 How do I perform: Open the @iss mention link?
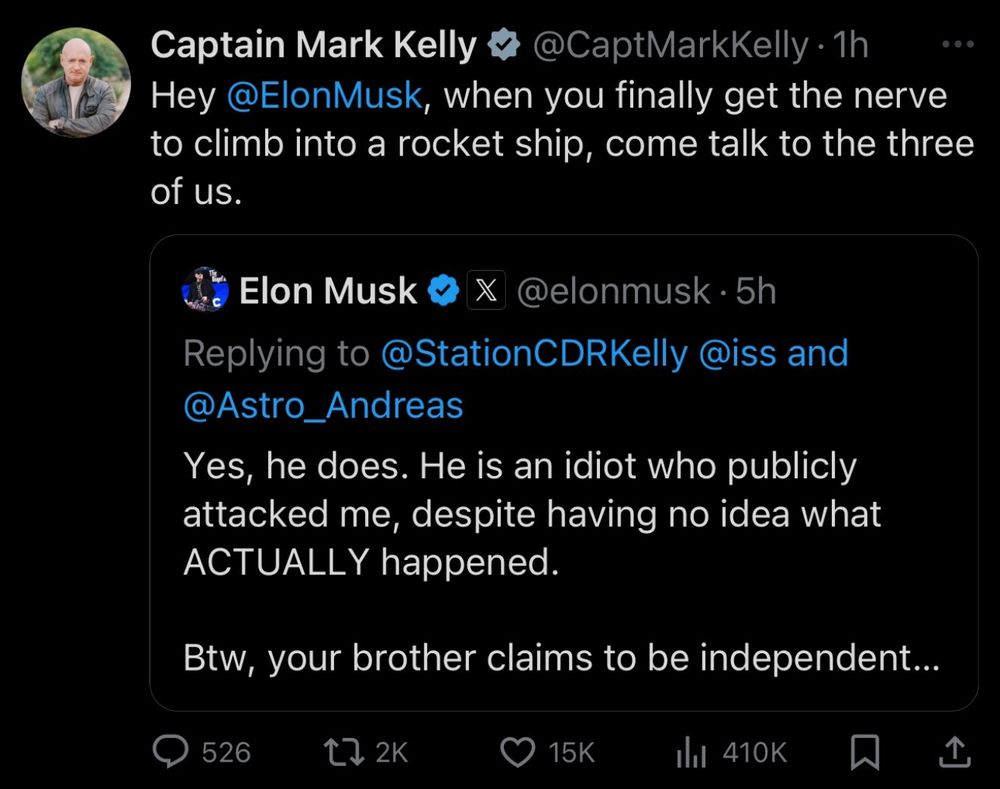738,353
